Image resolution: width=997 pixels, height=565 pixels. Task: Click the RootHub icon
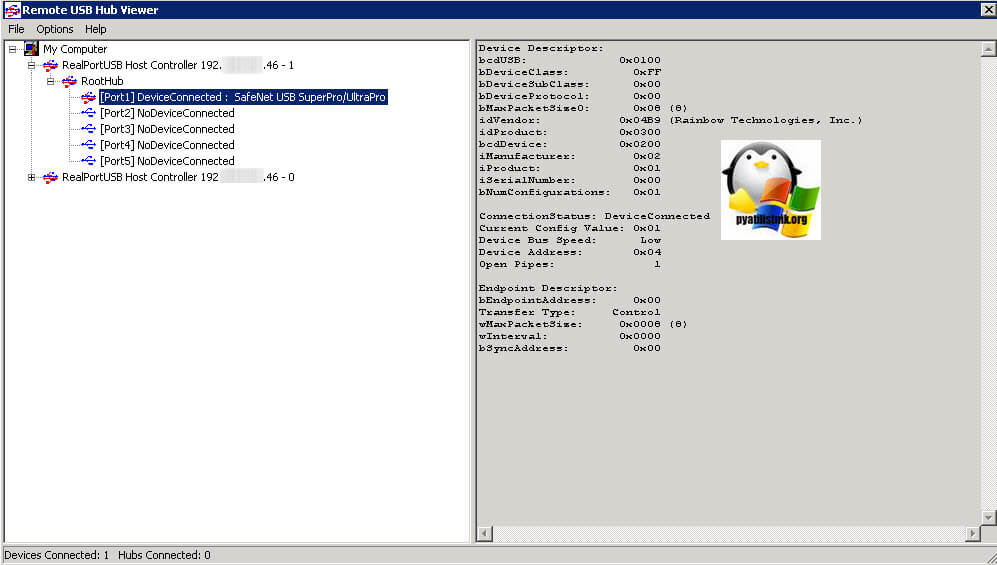click(69, 81)
